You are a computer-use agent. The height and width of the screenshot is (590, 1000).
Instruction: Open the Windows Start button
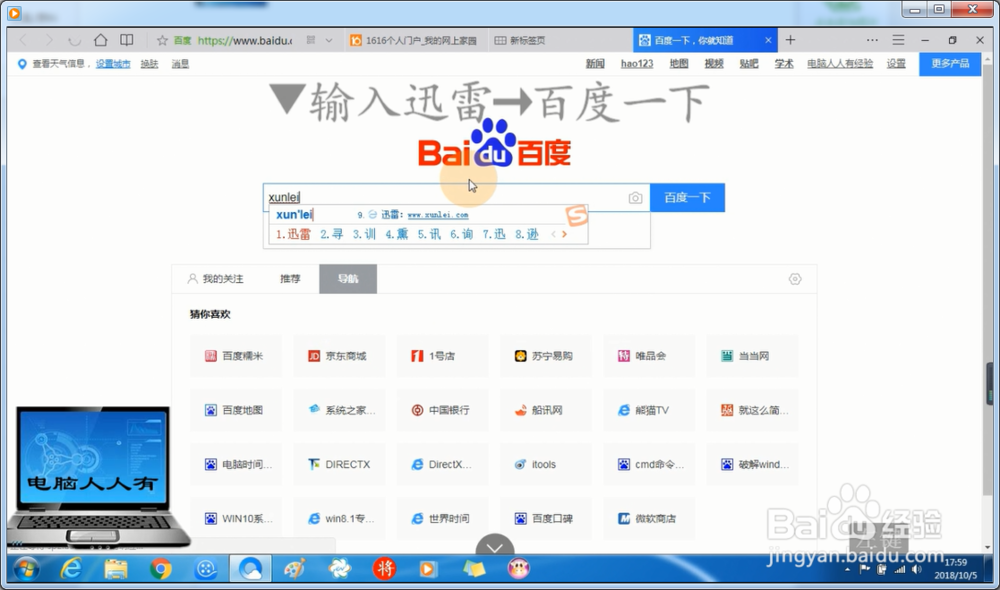pyautogui.click(x=27, y=569)
